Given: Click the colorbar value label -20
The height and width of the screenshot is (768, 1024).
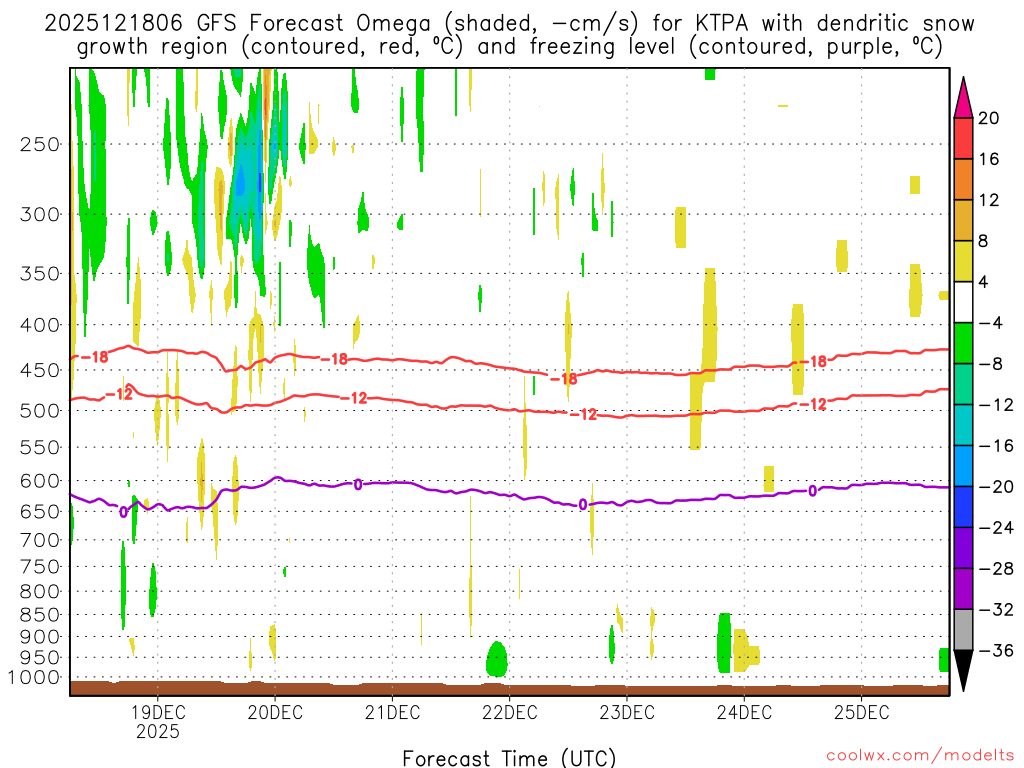Looking at the screenshot, I should tap(996, 487).
